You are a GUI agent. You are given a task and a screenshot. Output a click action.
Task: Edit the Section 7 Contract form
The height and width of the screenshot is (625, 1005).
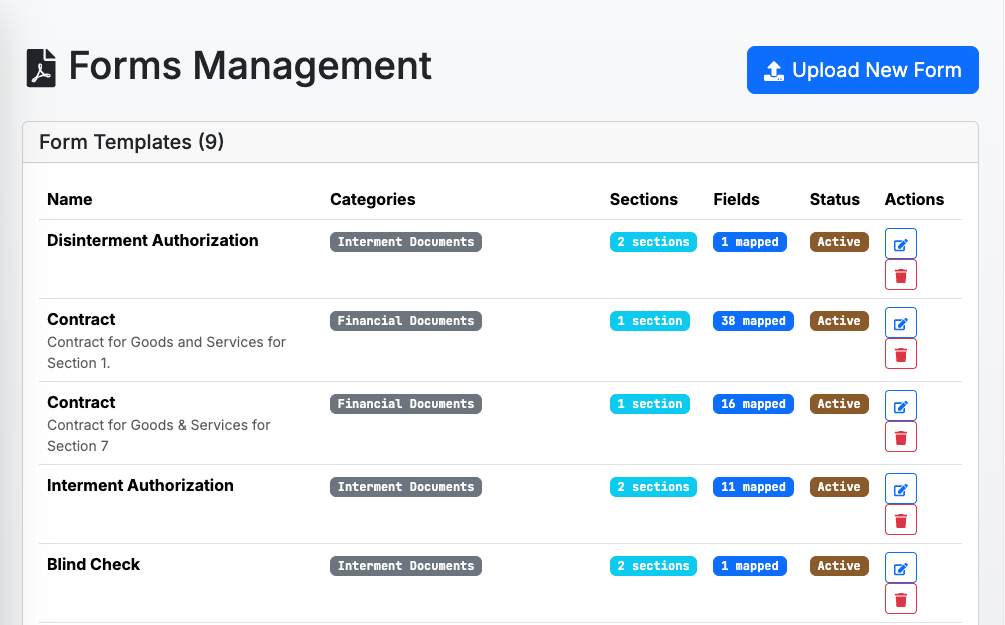click(x=900, y=405)
